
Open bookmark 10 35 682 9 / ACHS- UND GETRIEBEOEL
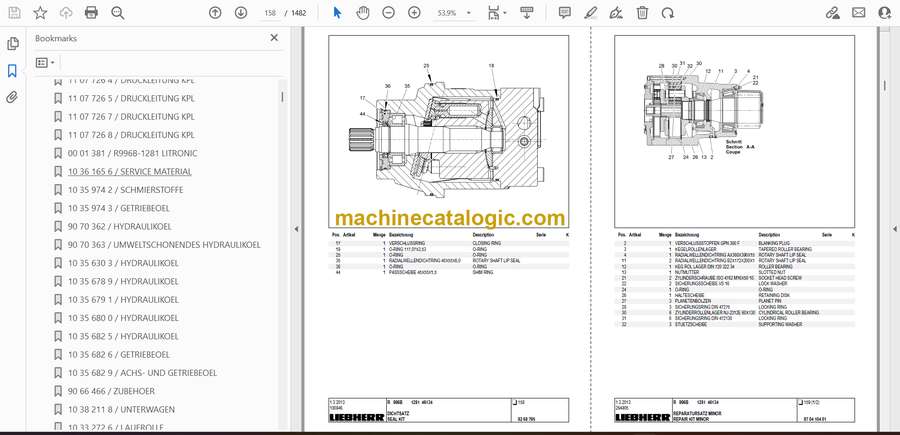(x=142, y=372)
